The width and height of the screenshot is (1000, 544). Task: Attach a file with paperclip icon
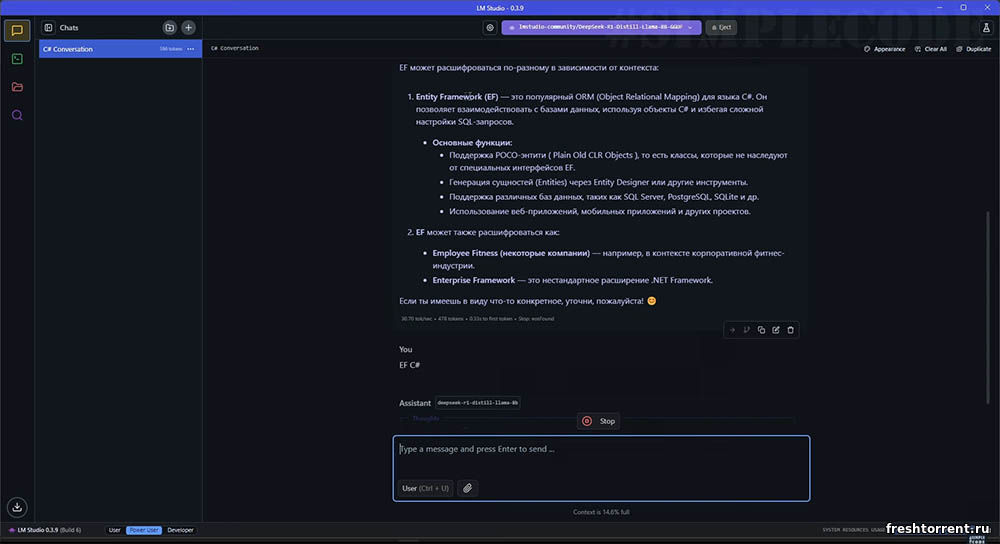point(467,488)
